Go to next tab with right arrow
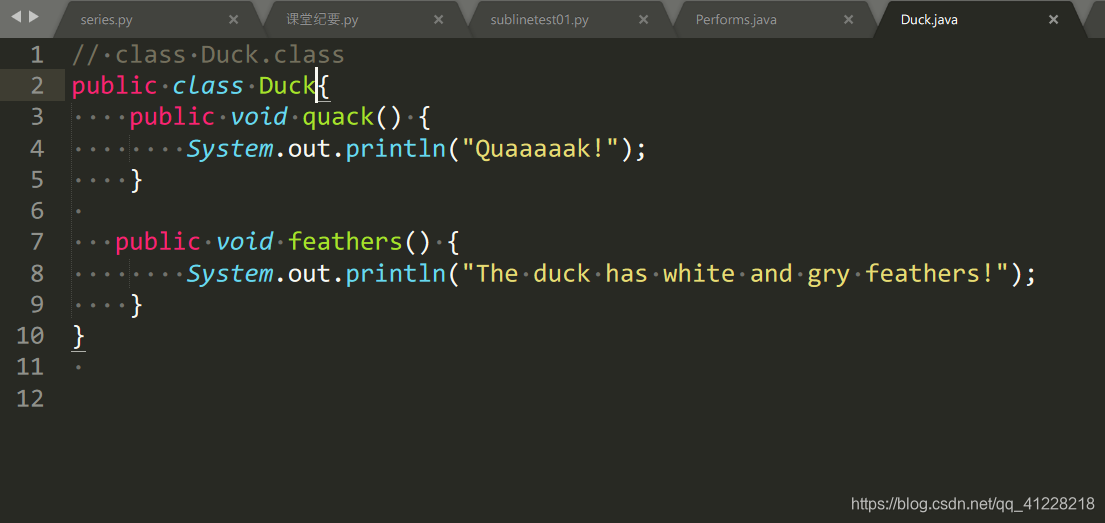Image resolution: width=1105 pixels, height=523 pixels. pyautogui.click(x=33, y=16)
